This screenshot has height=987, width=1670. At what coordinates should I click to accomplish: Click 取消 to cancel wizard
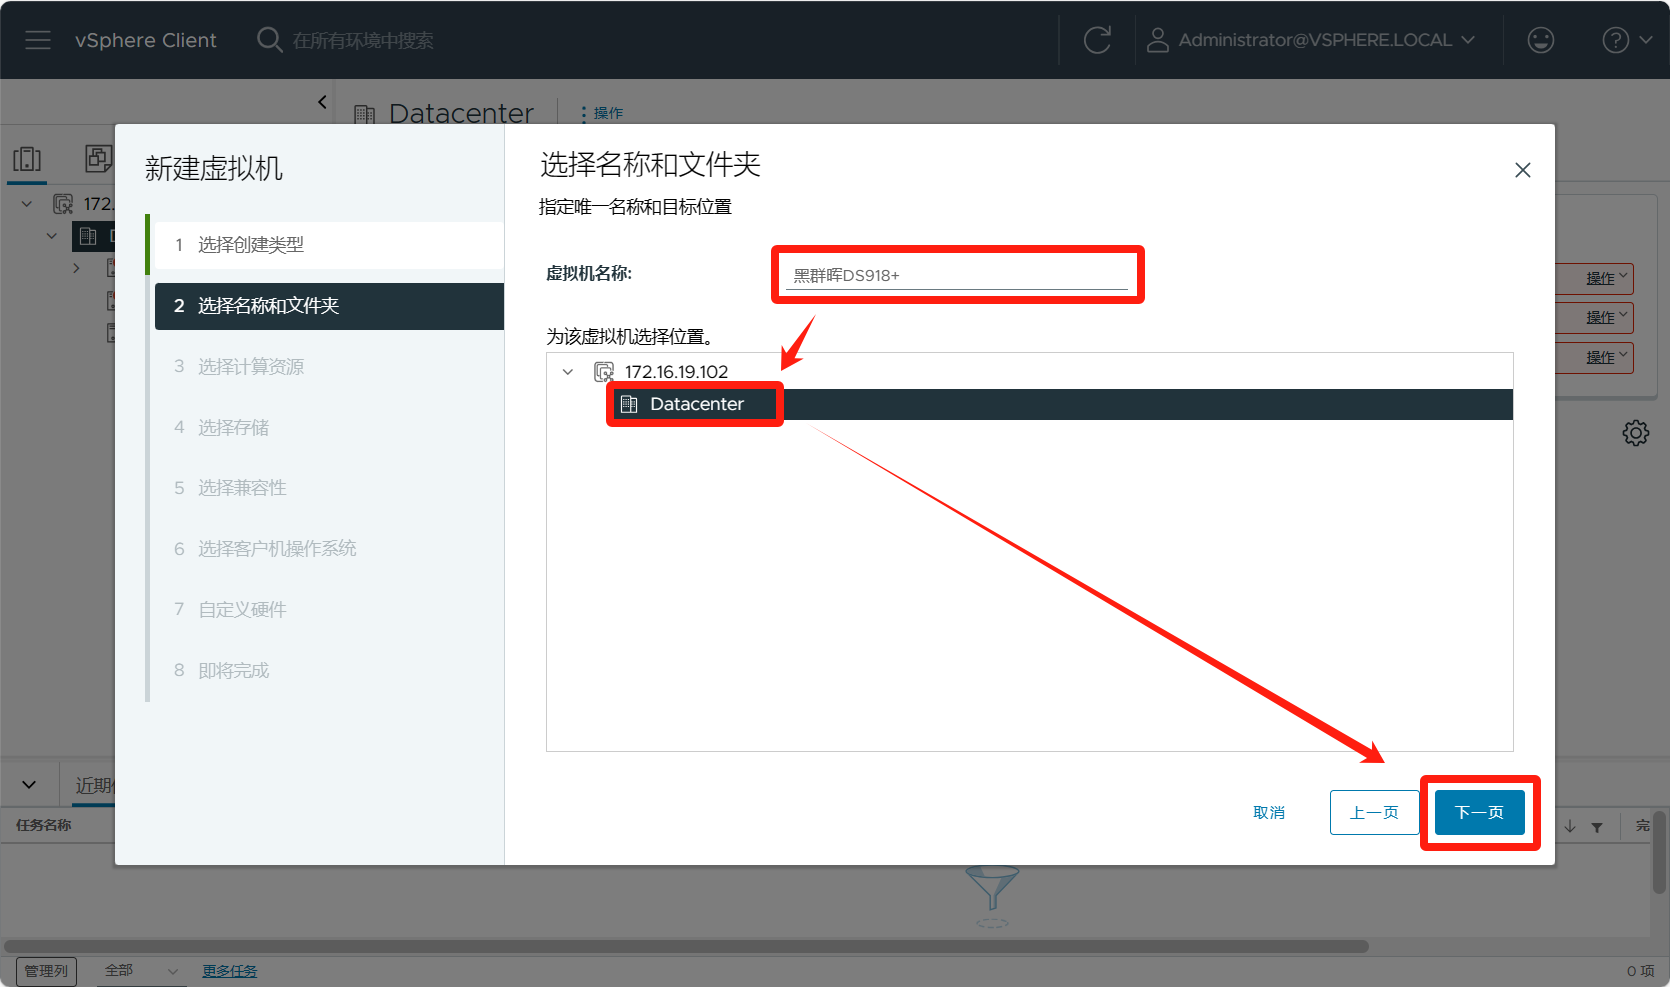tap(1268, 812)
